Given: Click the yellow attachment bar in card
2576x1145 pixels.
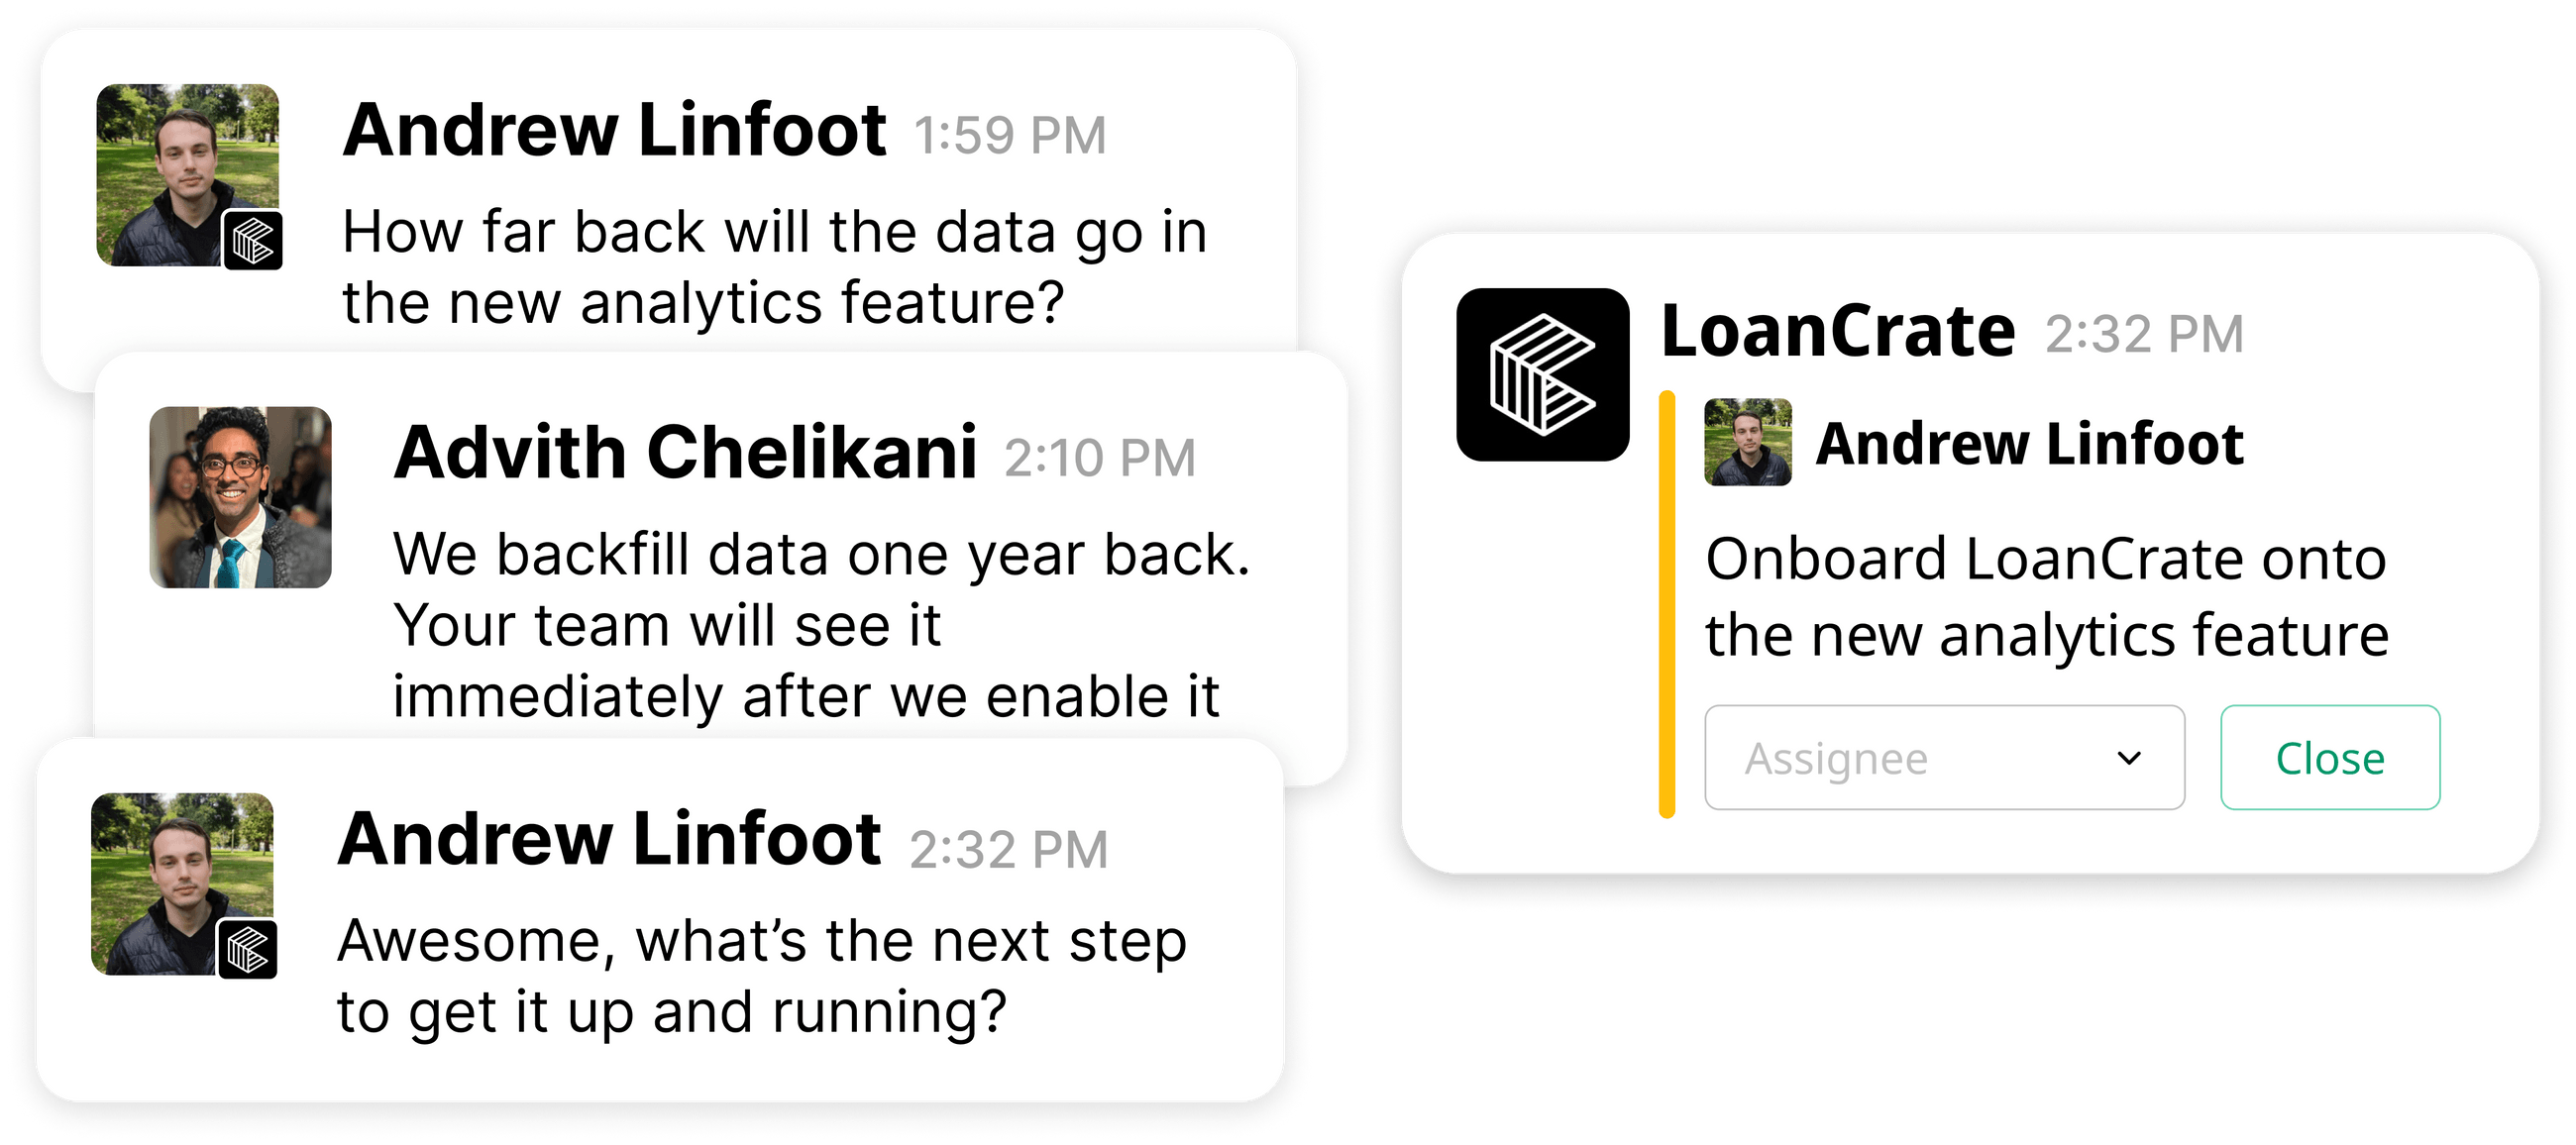Looking at the screenshot, I should 1666,604.
